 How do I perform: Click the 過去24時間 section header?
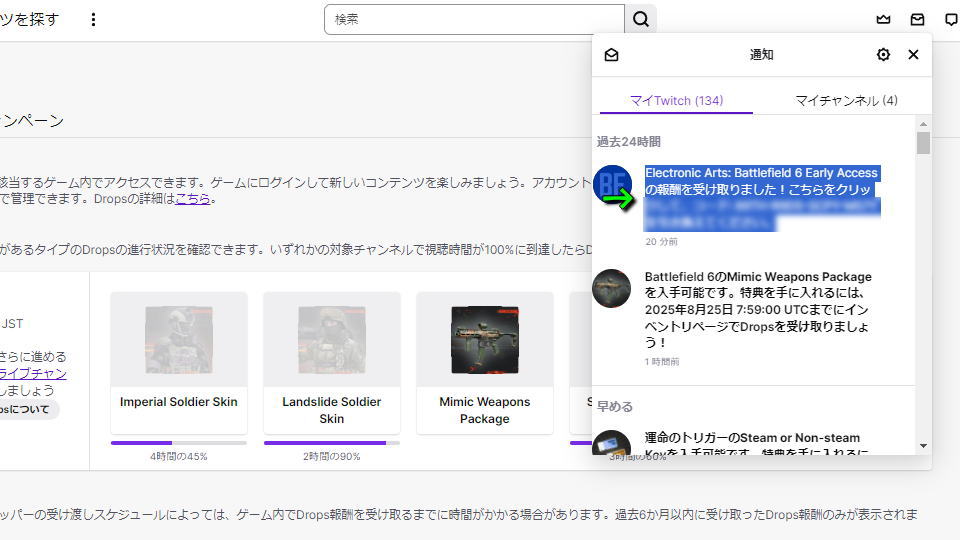(629, 141)
